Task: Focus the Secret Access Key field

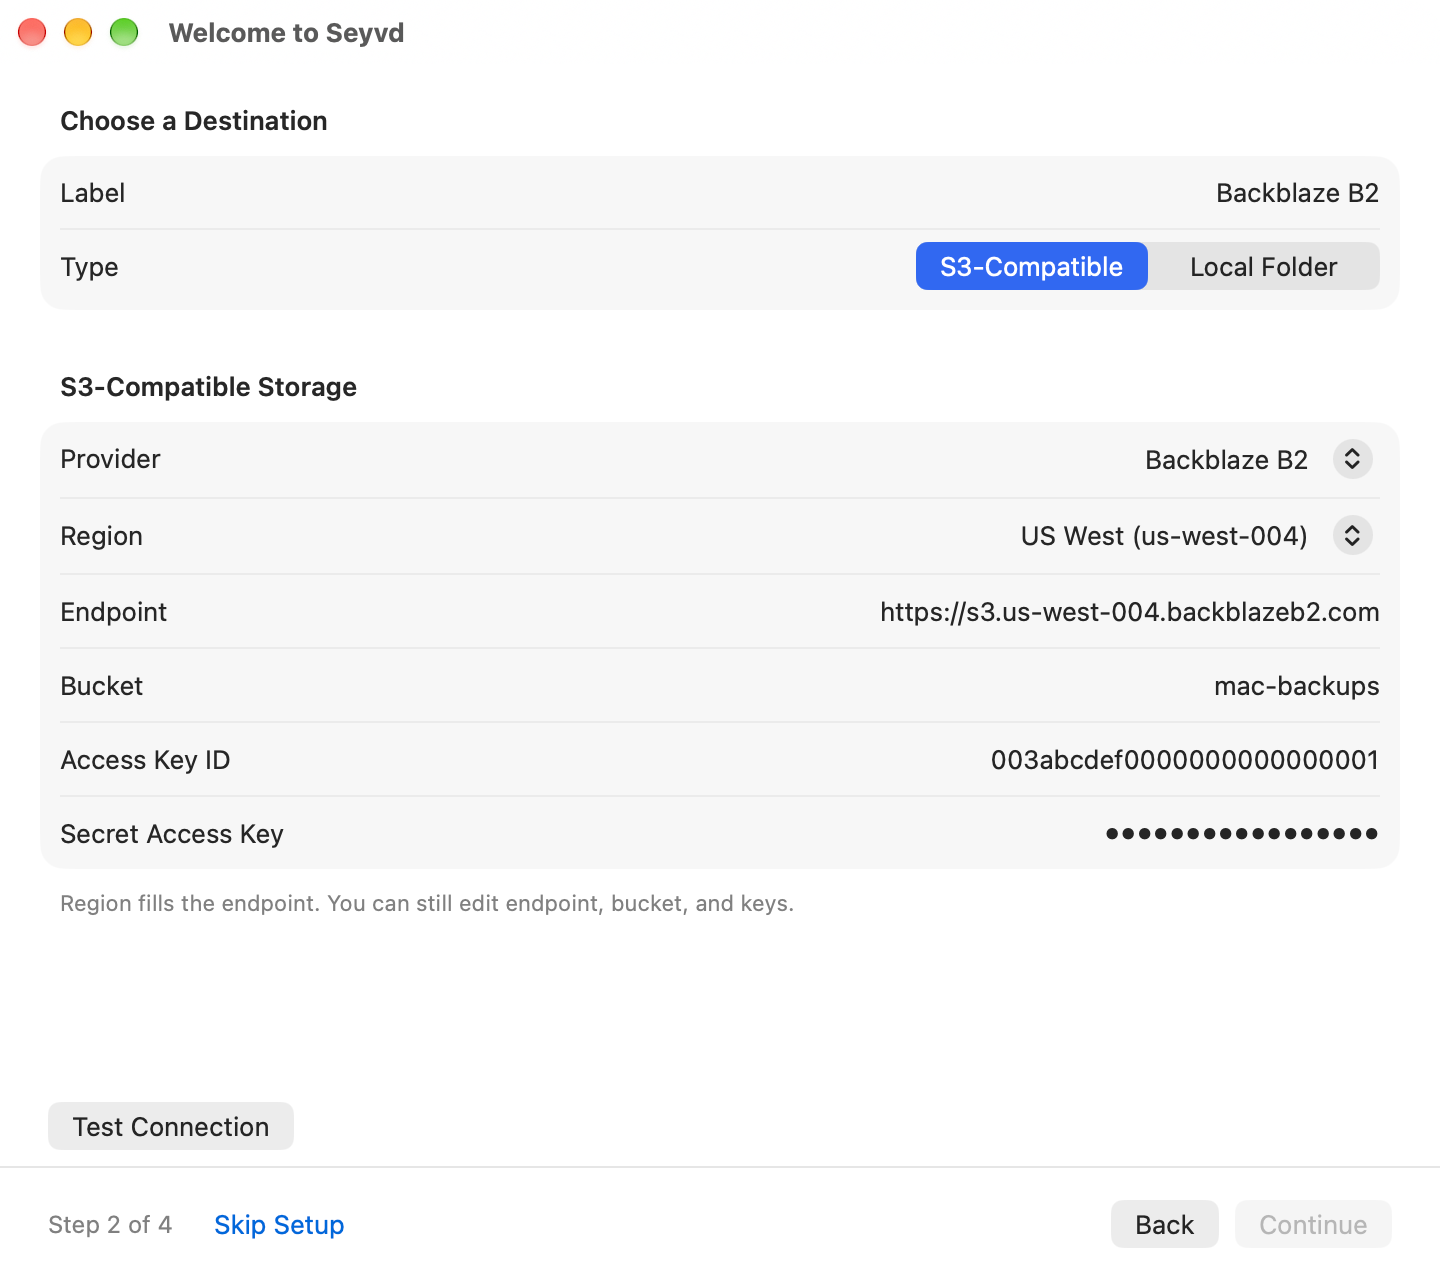Action: click(1242, 834)
